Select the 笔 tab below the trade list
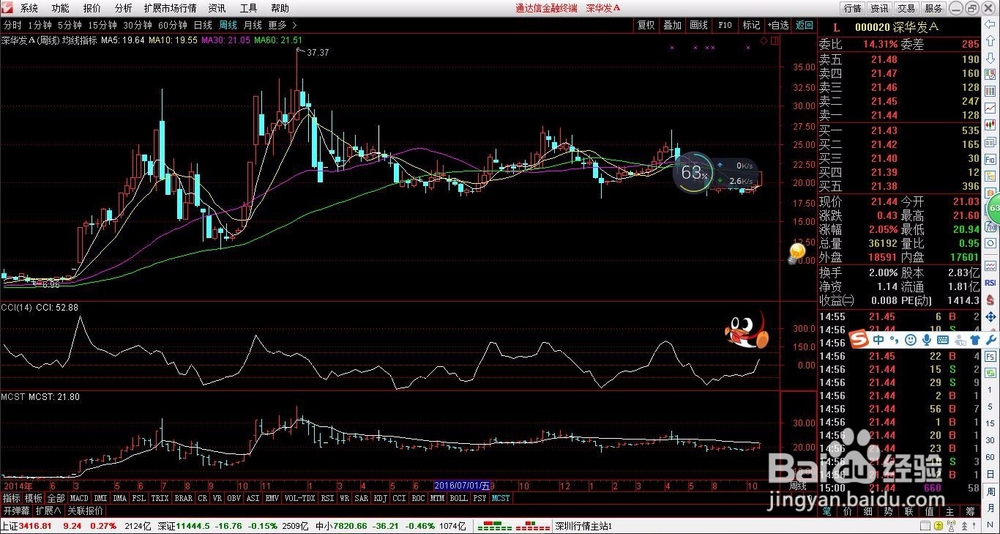 tap(828, 511)
